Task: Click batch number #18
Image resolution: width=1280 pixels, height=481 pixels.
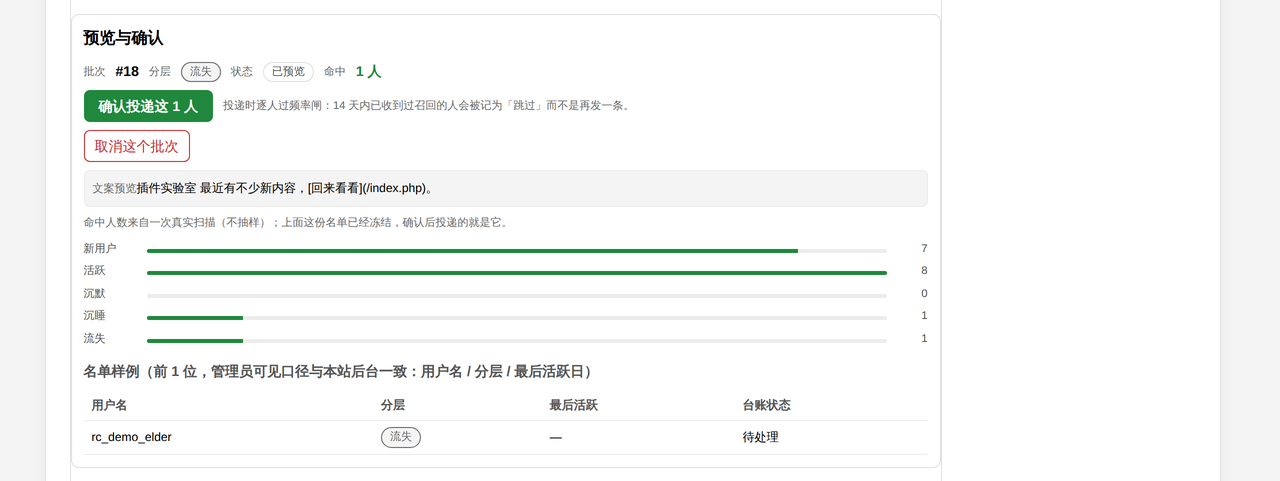Action: 127,72
